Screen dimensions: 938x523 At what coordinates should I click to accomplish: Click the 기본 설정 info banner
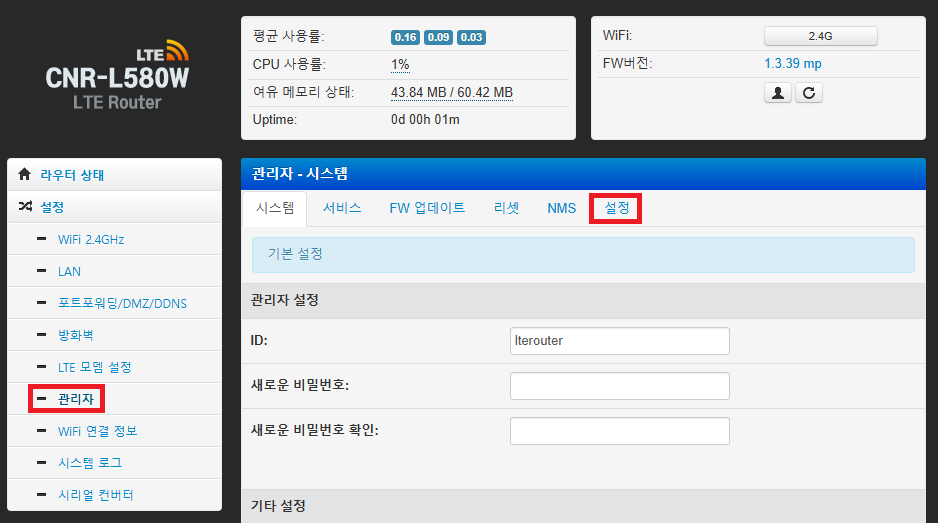click(583, 255)
